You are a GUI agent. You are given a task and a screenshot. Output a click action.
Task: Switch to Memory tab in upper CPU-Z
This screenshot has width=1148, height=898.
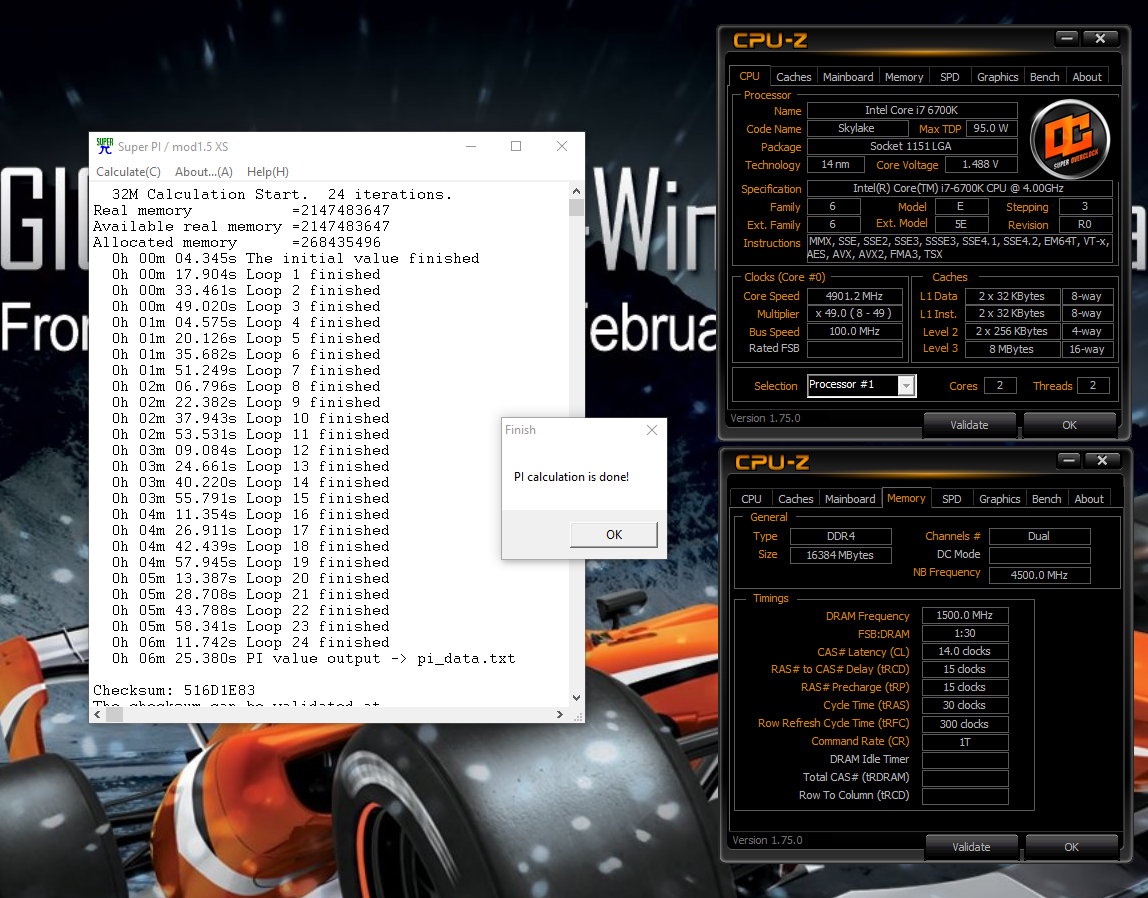904,77
